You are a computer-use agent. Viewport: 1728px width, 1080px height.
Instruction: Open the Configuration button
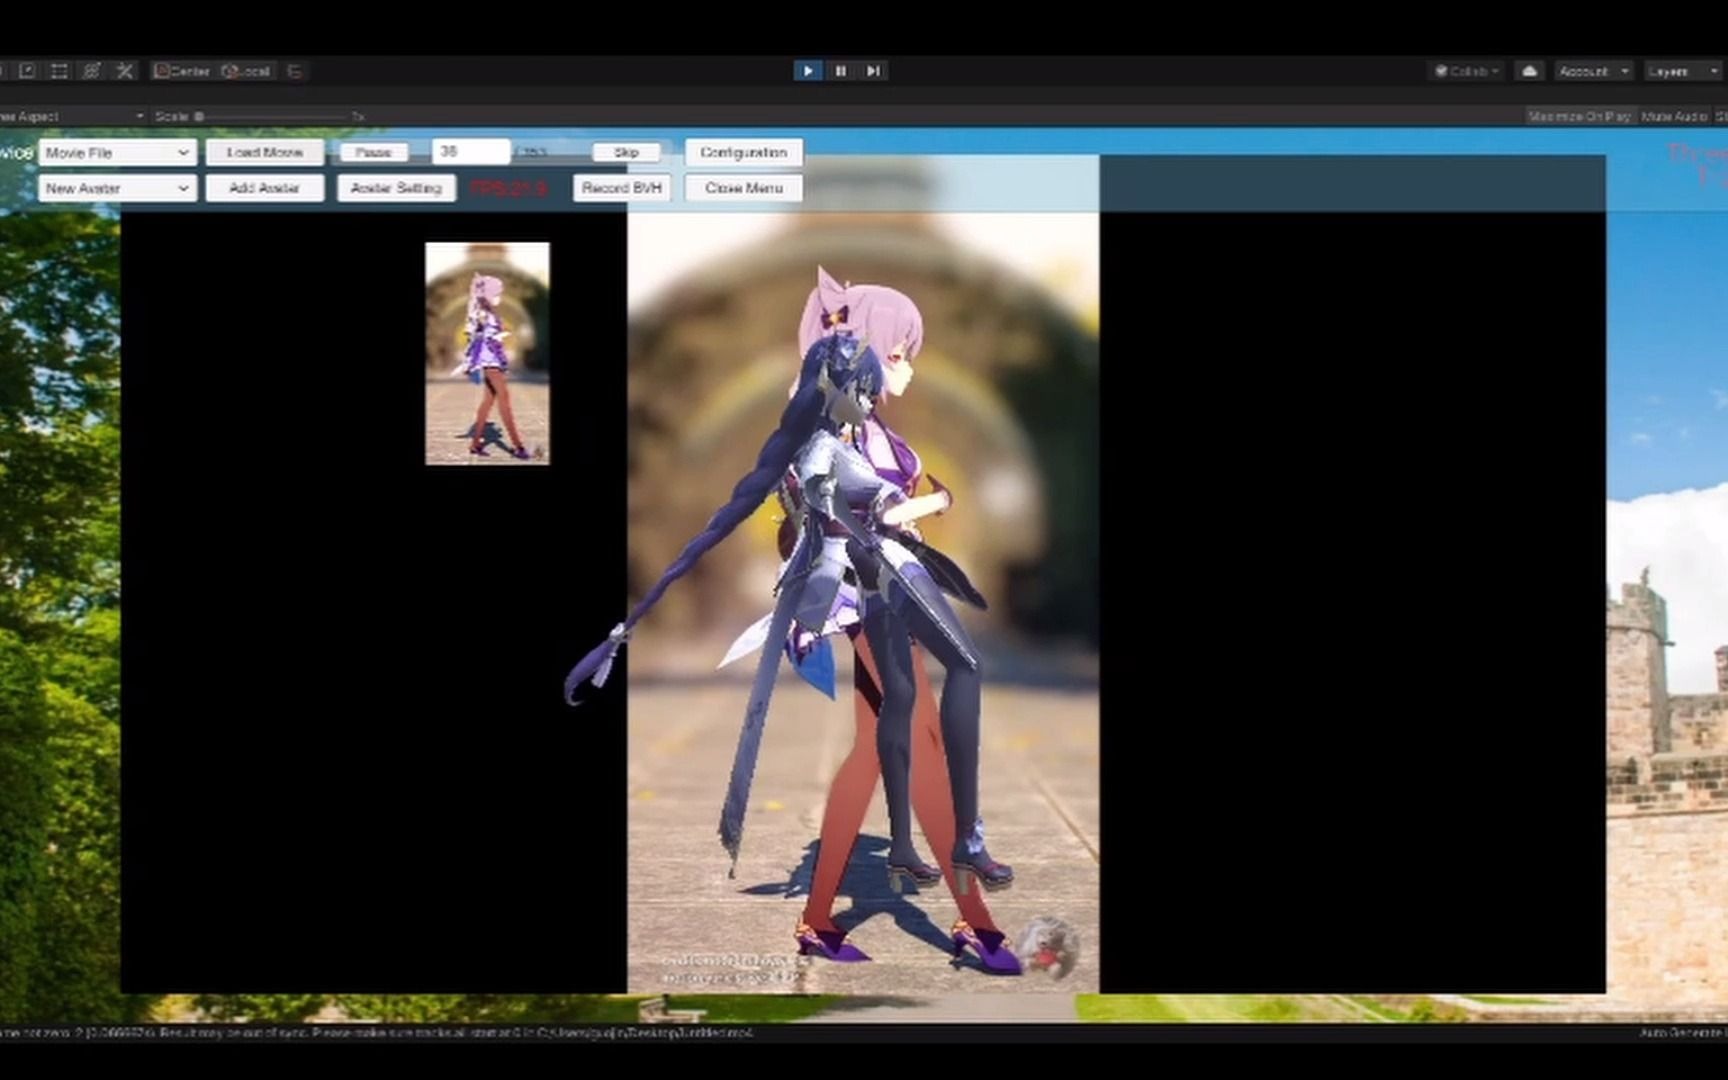[x=744, y=152]
